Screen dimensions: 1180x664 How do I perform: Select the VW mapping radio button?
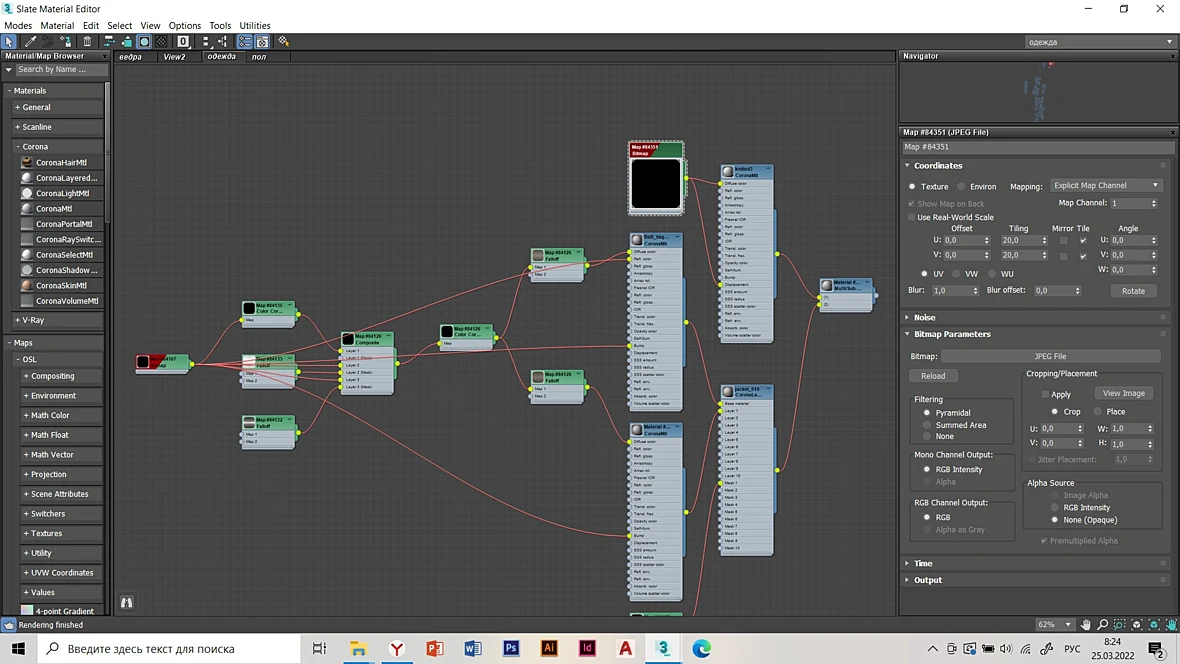point(956,274)
